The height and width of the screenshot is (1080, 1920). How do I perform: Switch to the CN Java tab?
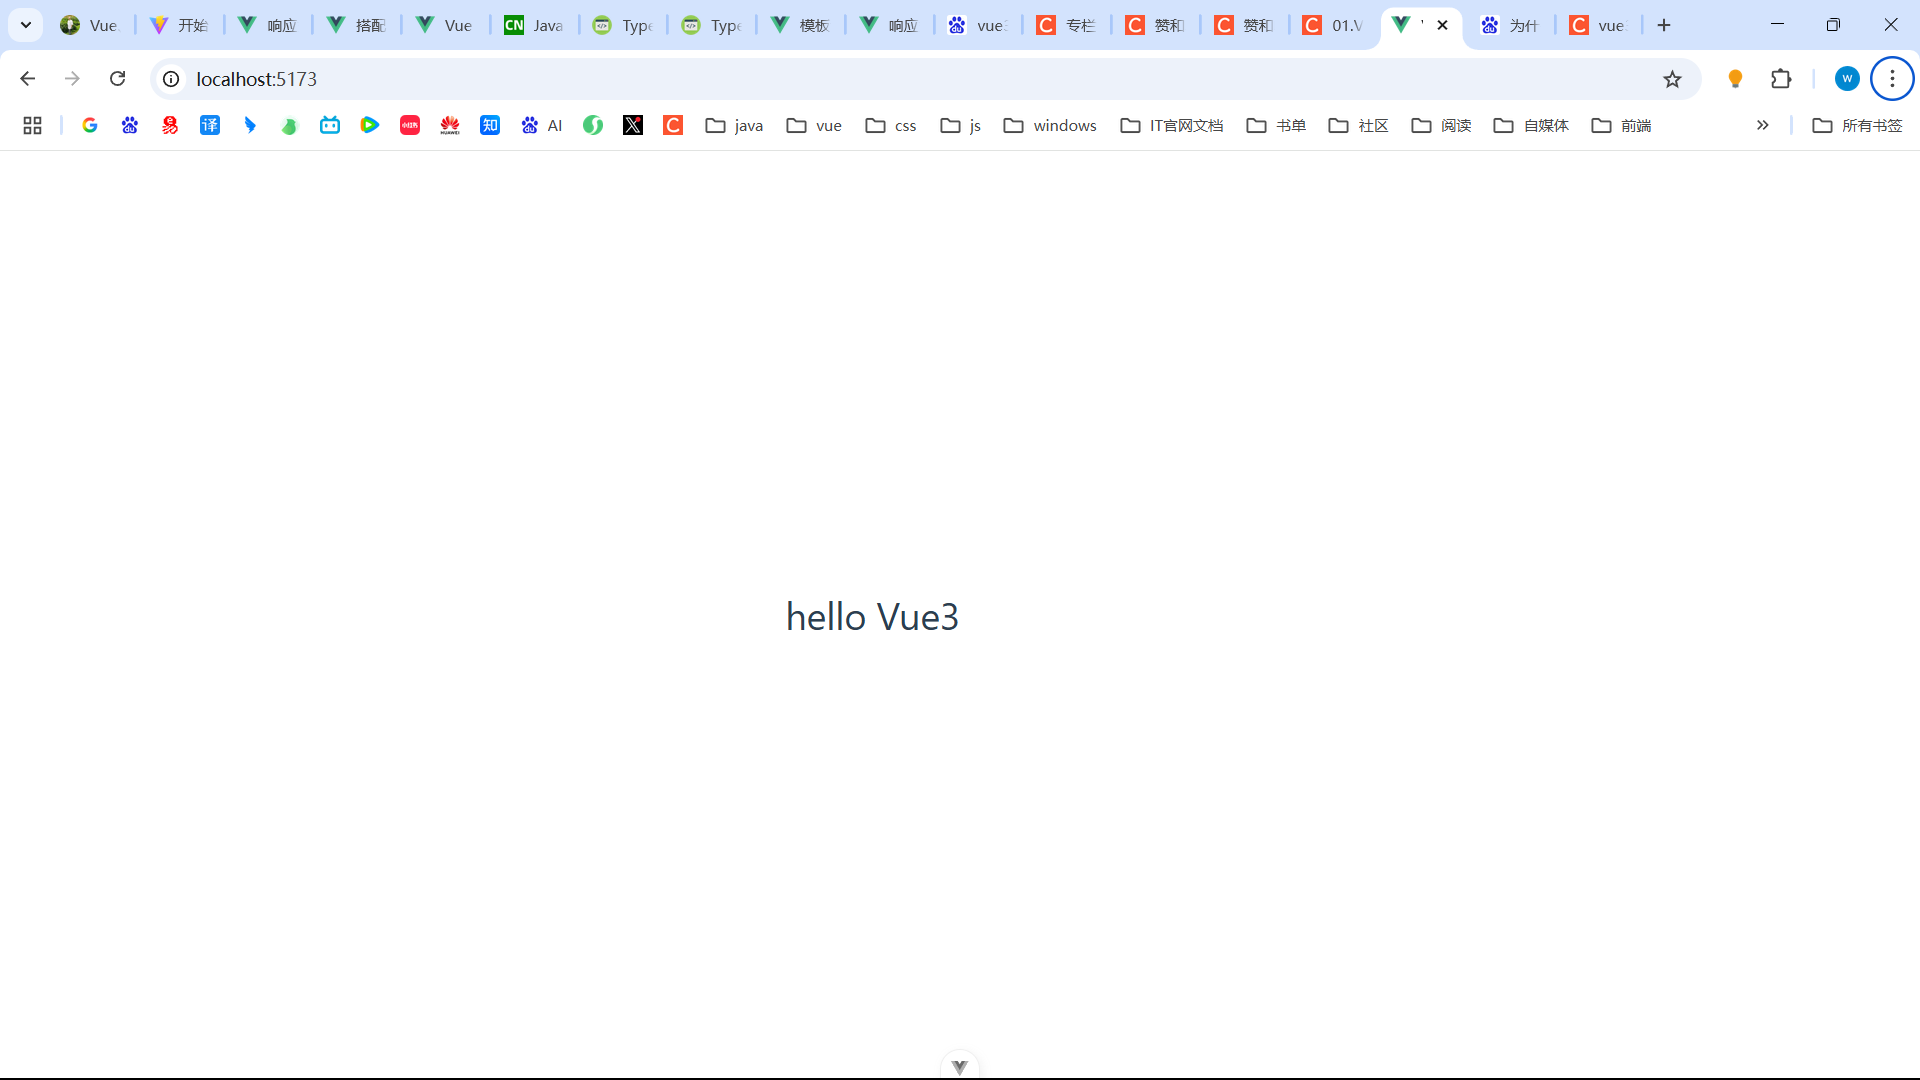(534, 25)
